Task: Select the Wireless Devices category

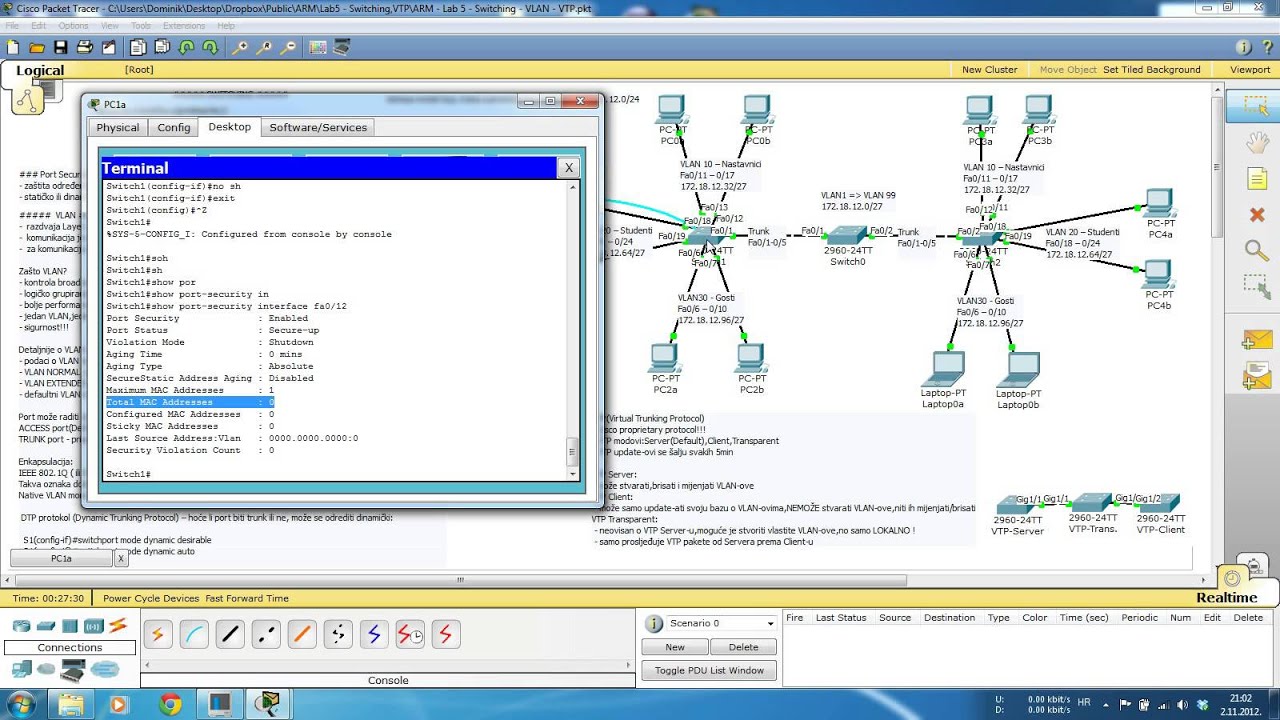Action: (93, 626)
